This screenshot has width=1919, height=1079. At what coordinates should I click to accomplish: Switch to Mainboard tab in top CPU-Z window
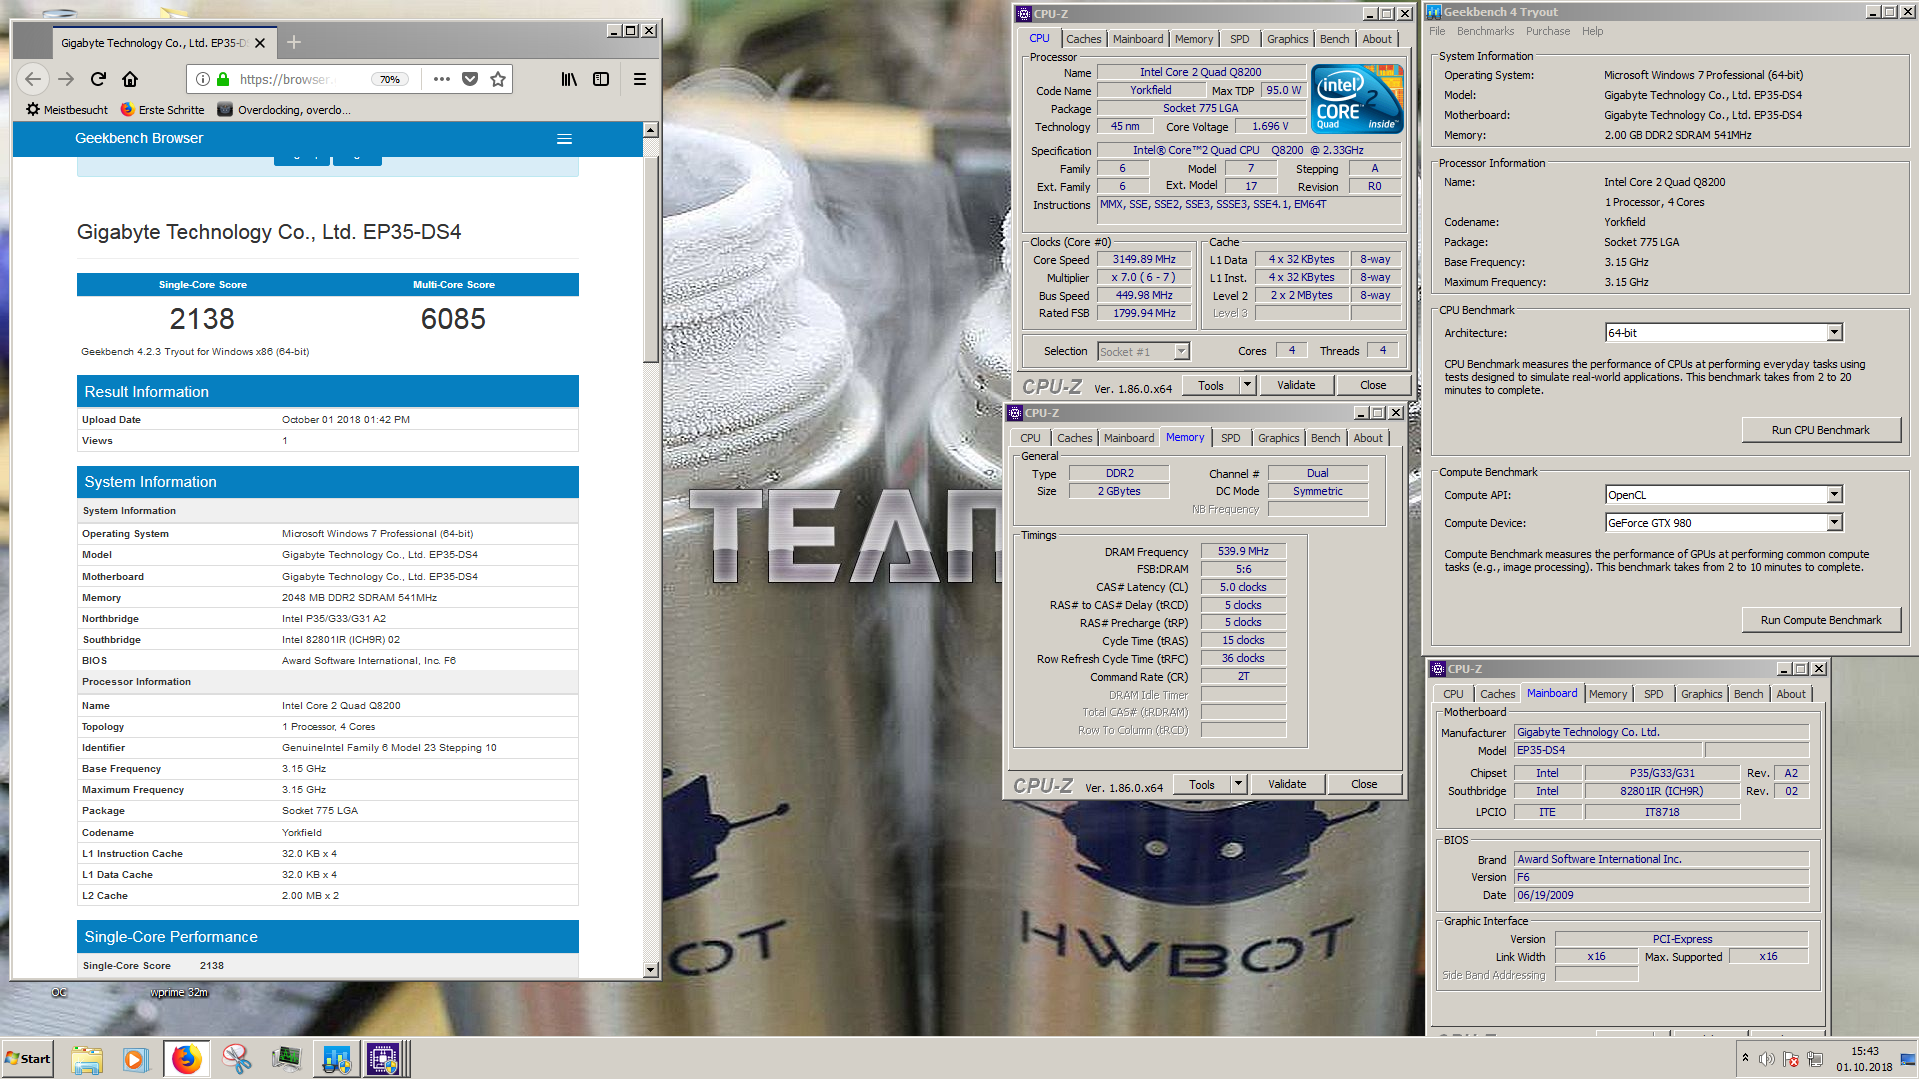(x=1138, y=39)
